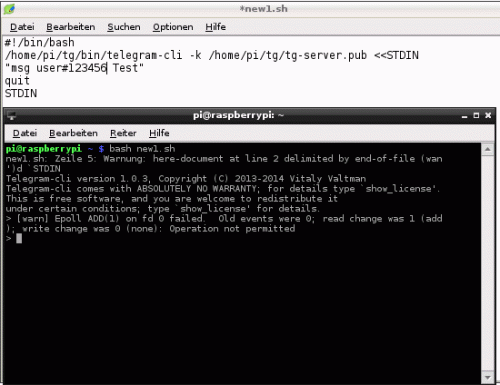Click 'ABSOLUTELY NO WARRANTY' in the terminal output

197,189
